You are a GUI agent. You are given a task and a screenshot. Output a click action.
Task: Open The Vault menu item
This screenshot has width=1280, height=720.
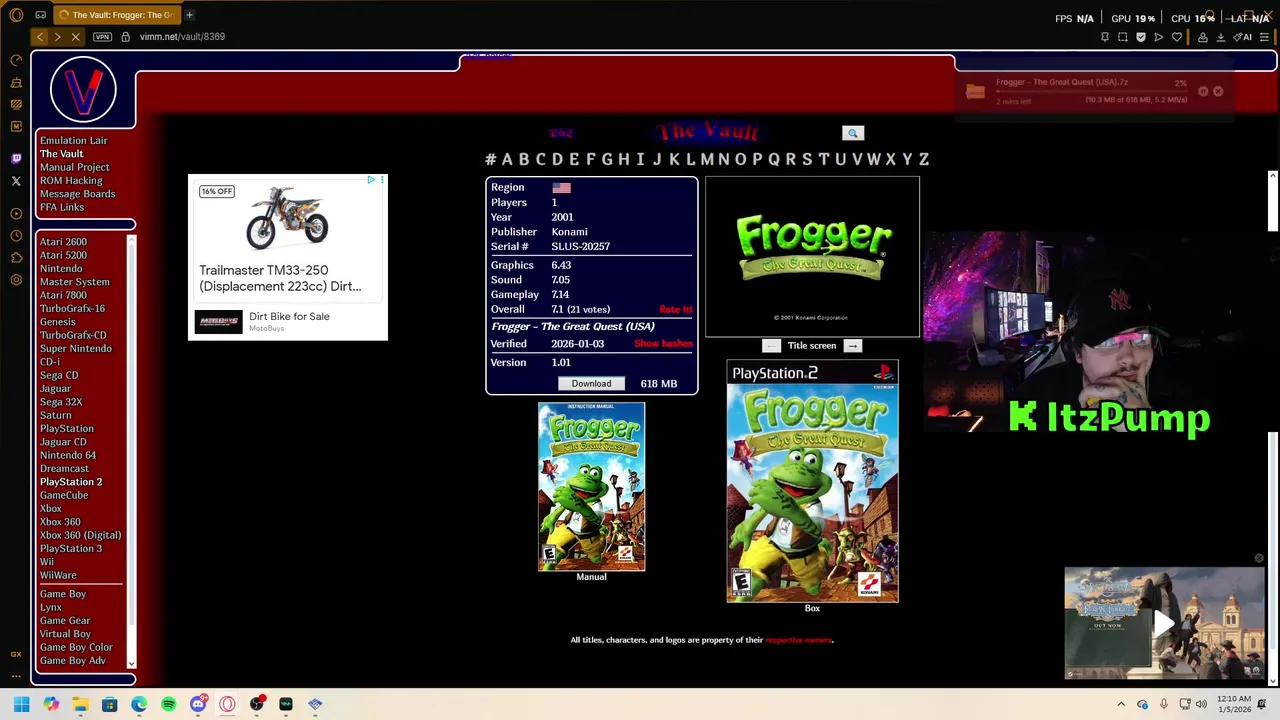click(x=61, y=154)
